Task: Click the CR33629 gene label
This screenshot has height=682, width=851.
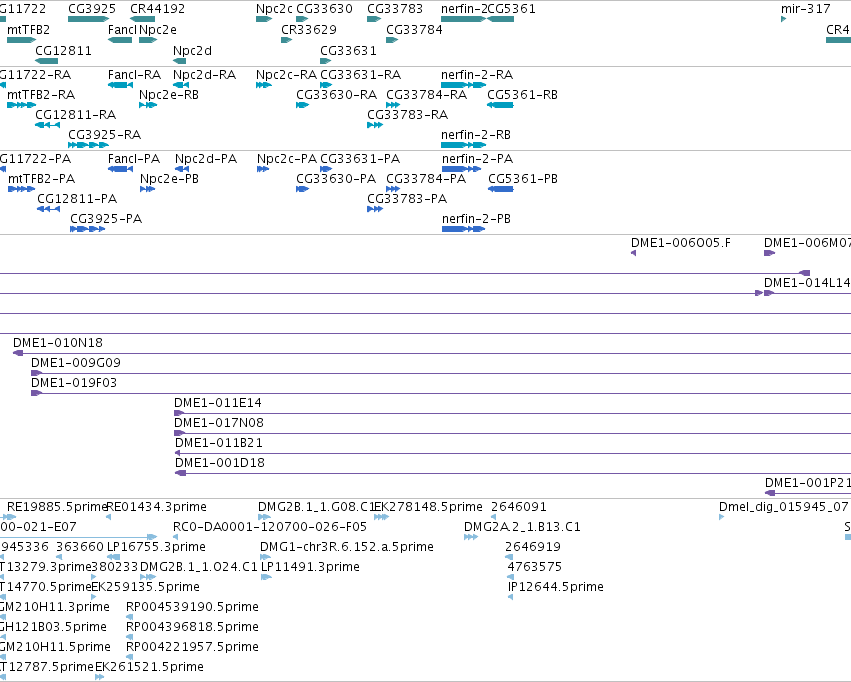Action: pos(309,30)
